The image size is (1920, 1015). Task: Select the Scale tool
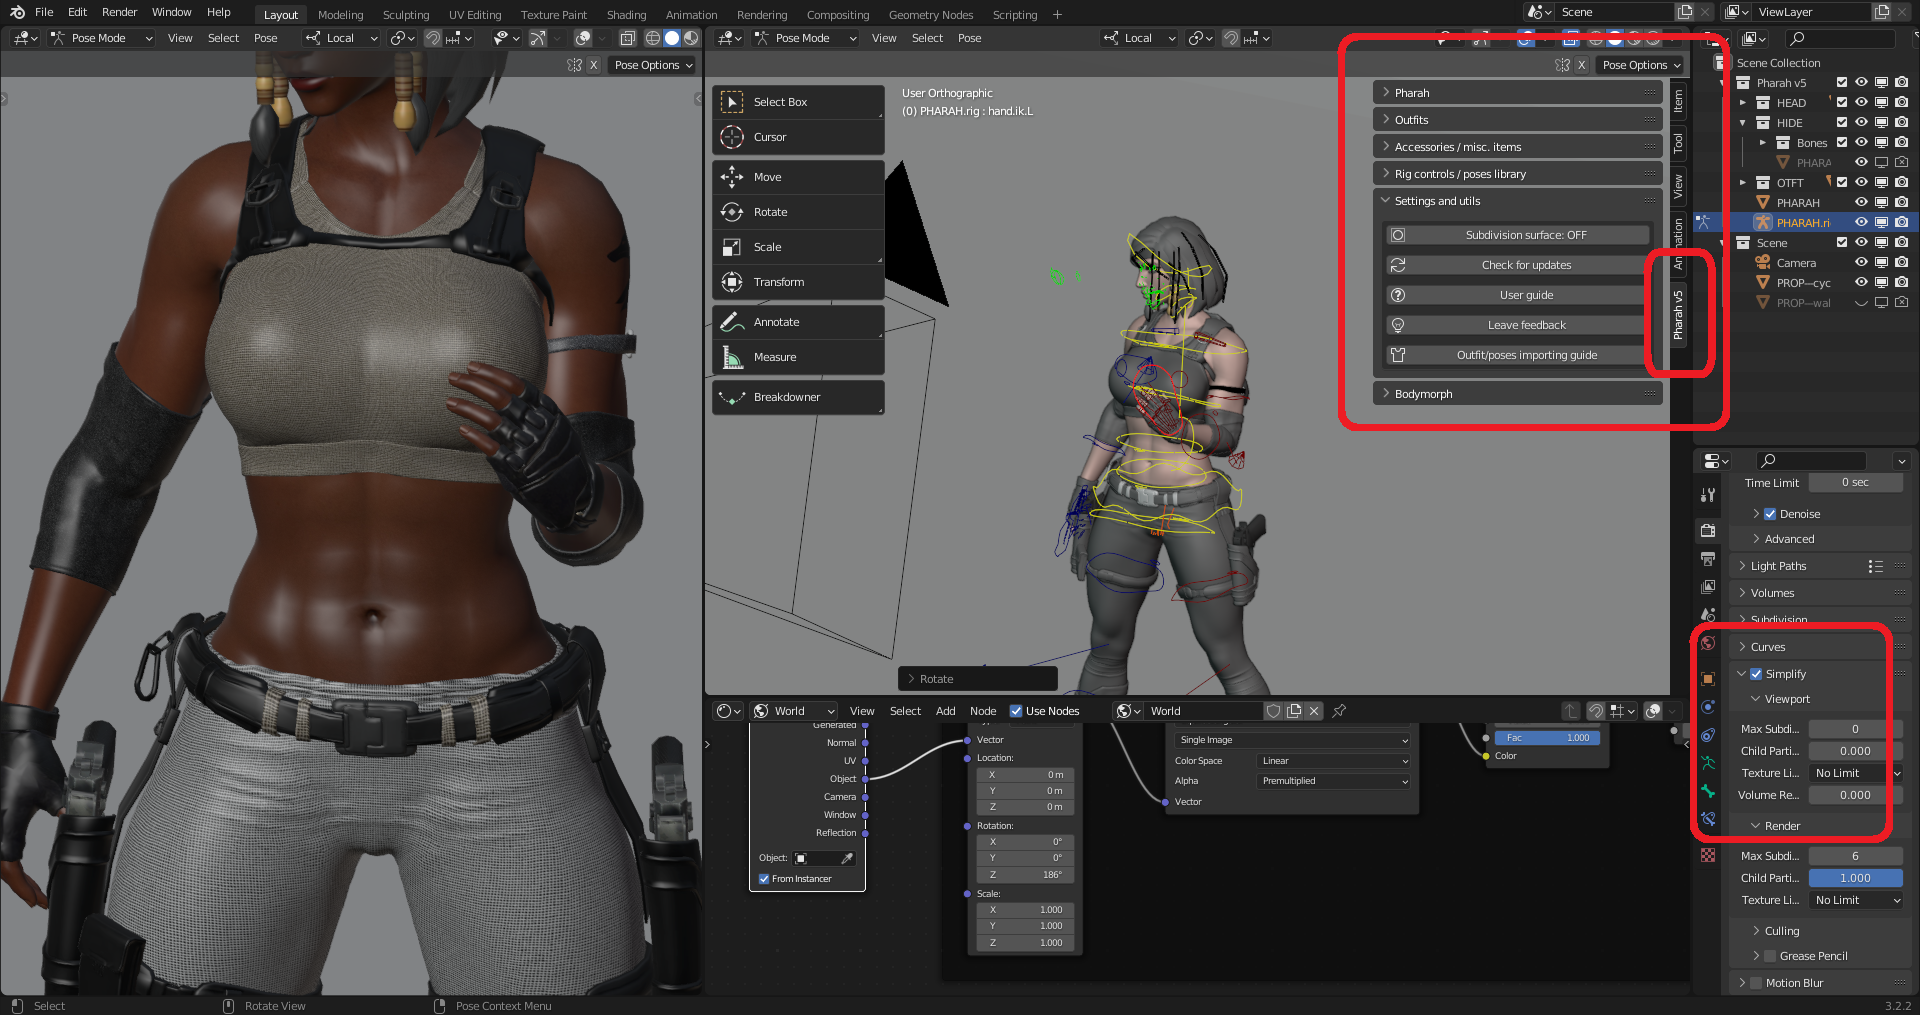click(798, 247)
